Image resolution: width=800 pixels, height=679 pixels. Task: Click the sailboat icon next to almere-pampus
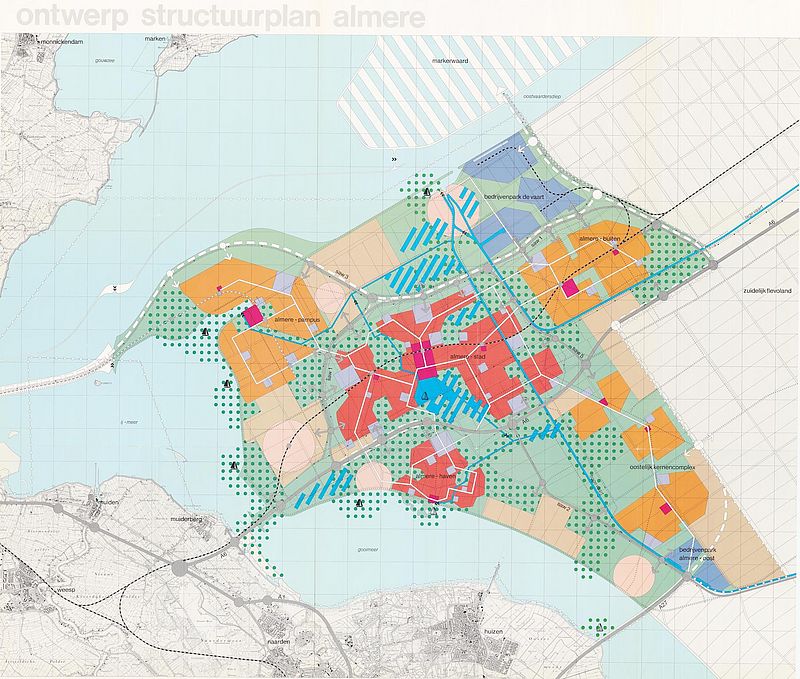[205, 332]
